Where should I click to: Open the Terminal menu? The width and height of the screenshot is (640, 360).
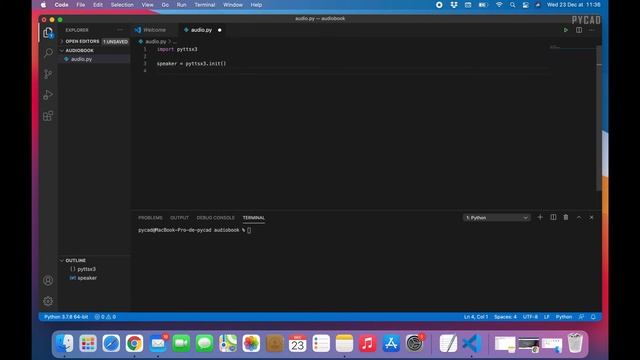tap(204, 5)
